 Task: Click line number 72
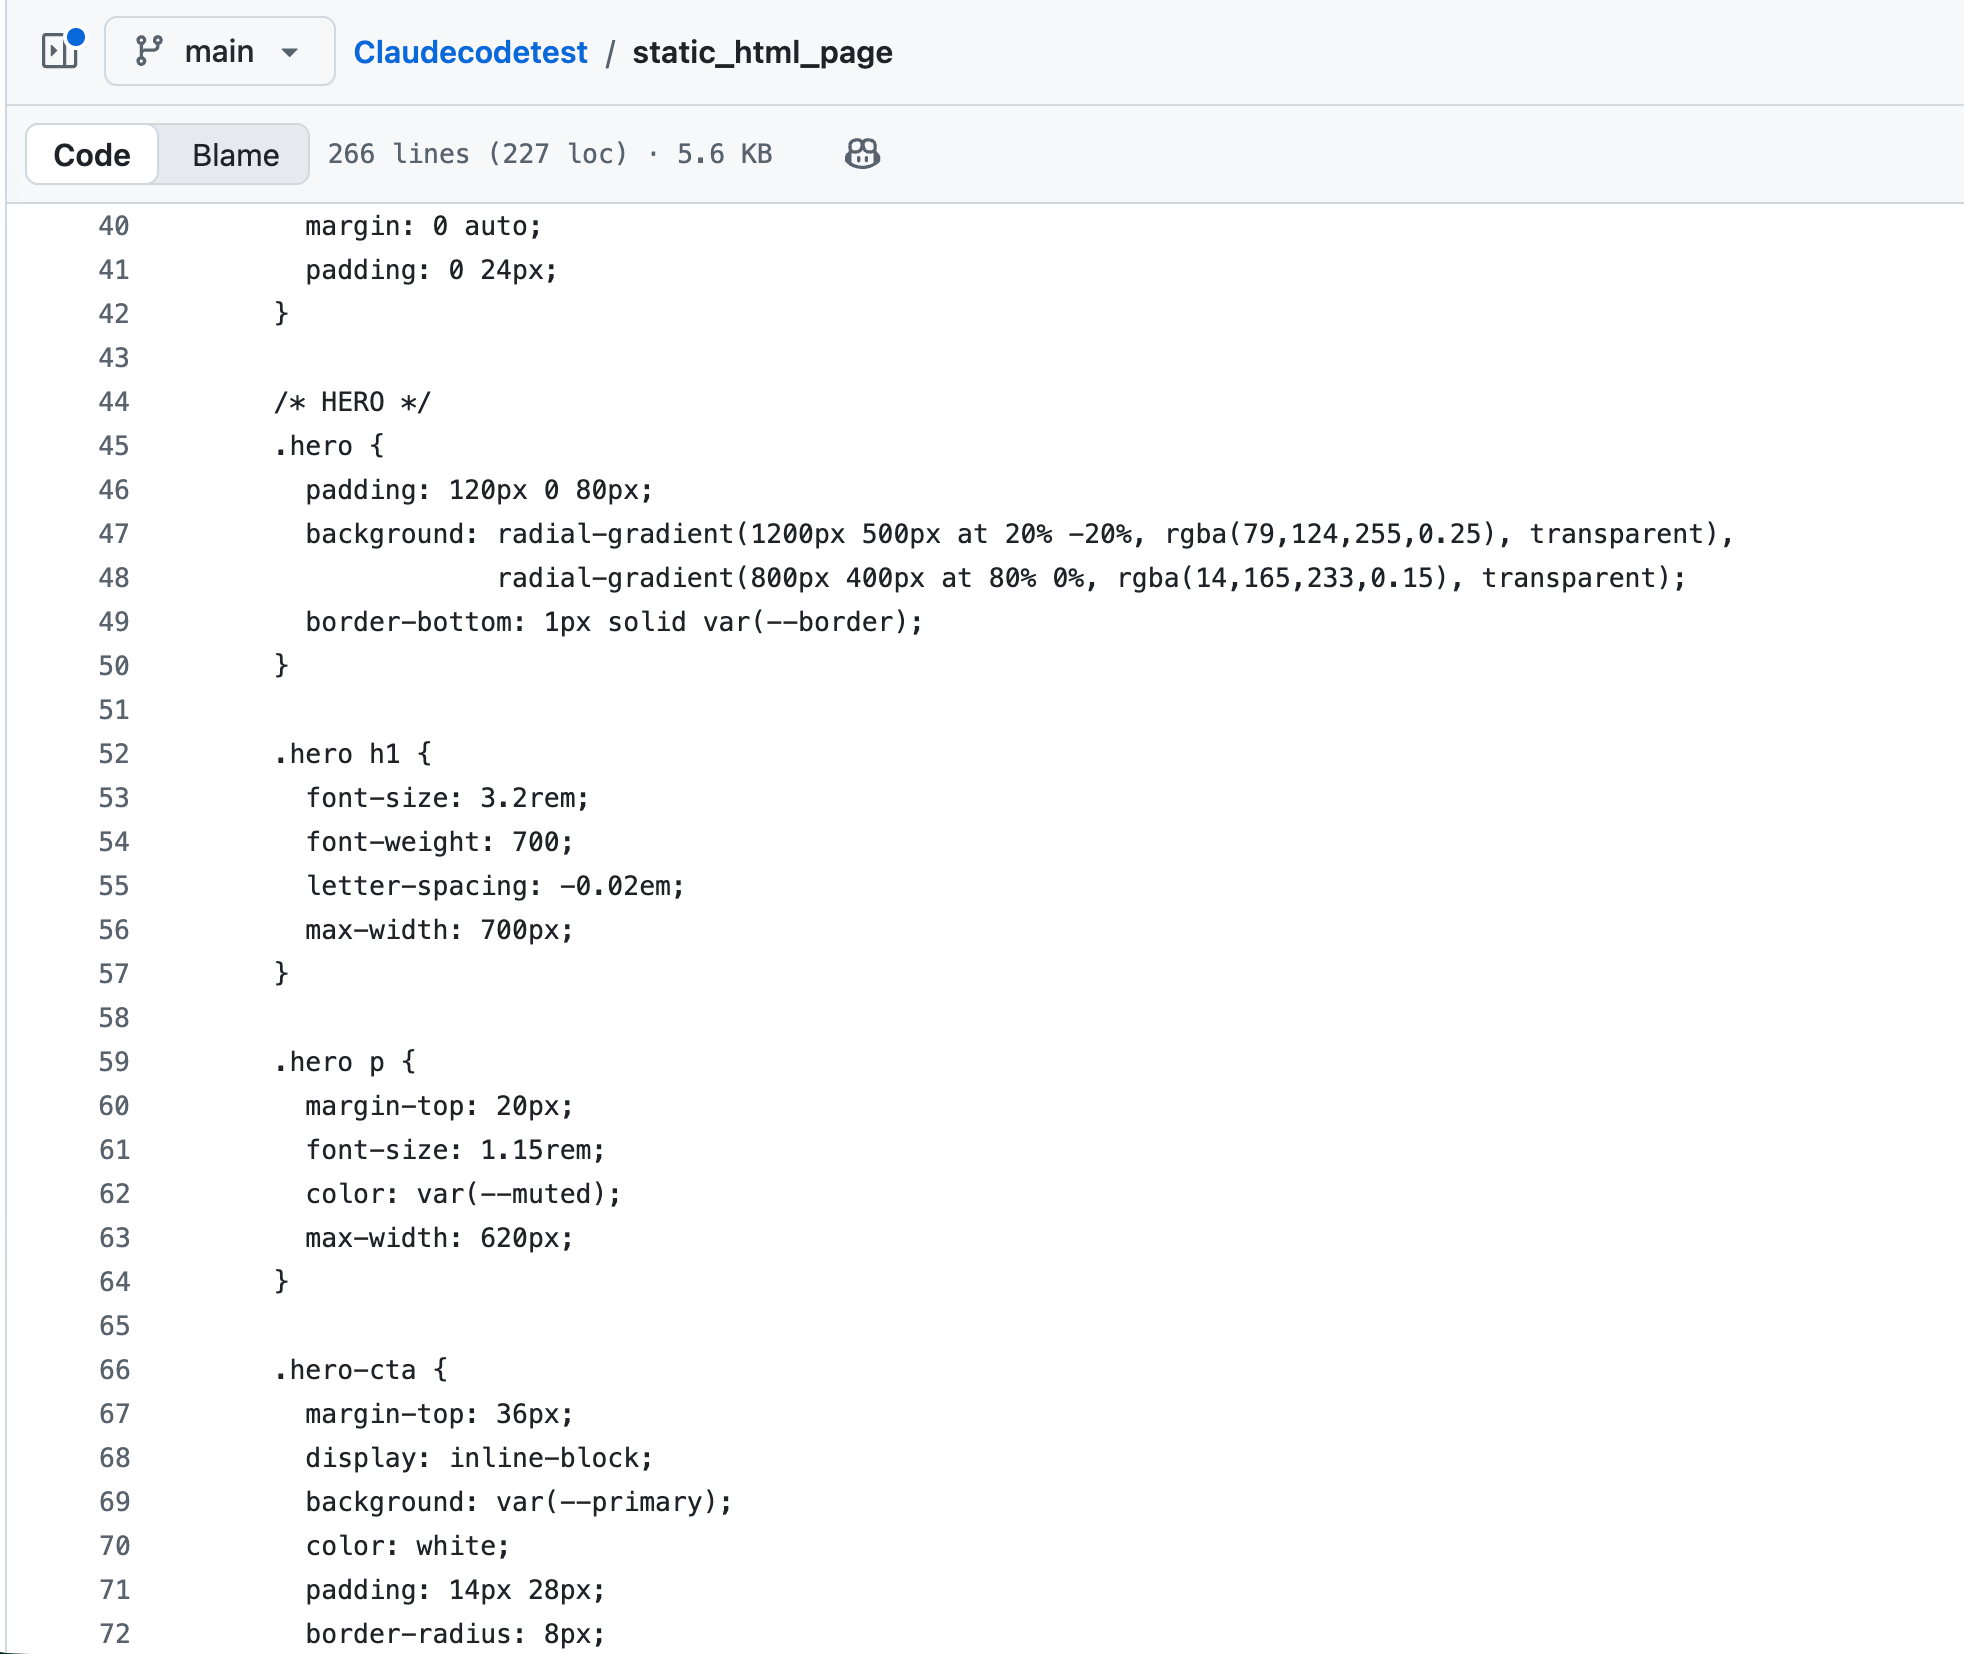(114, 1634)
